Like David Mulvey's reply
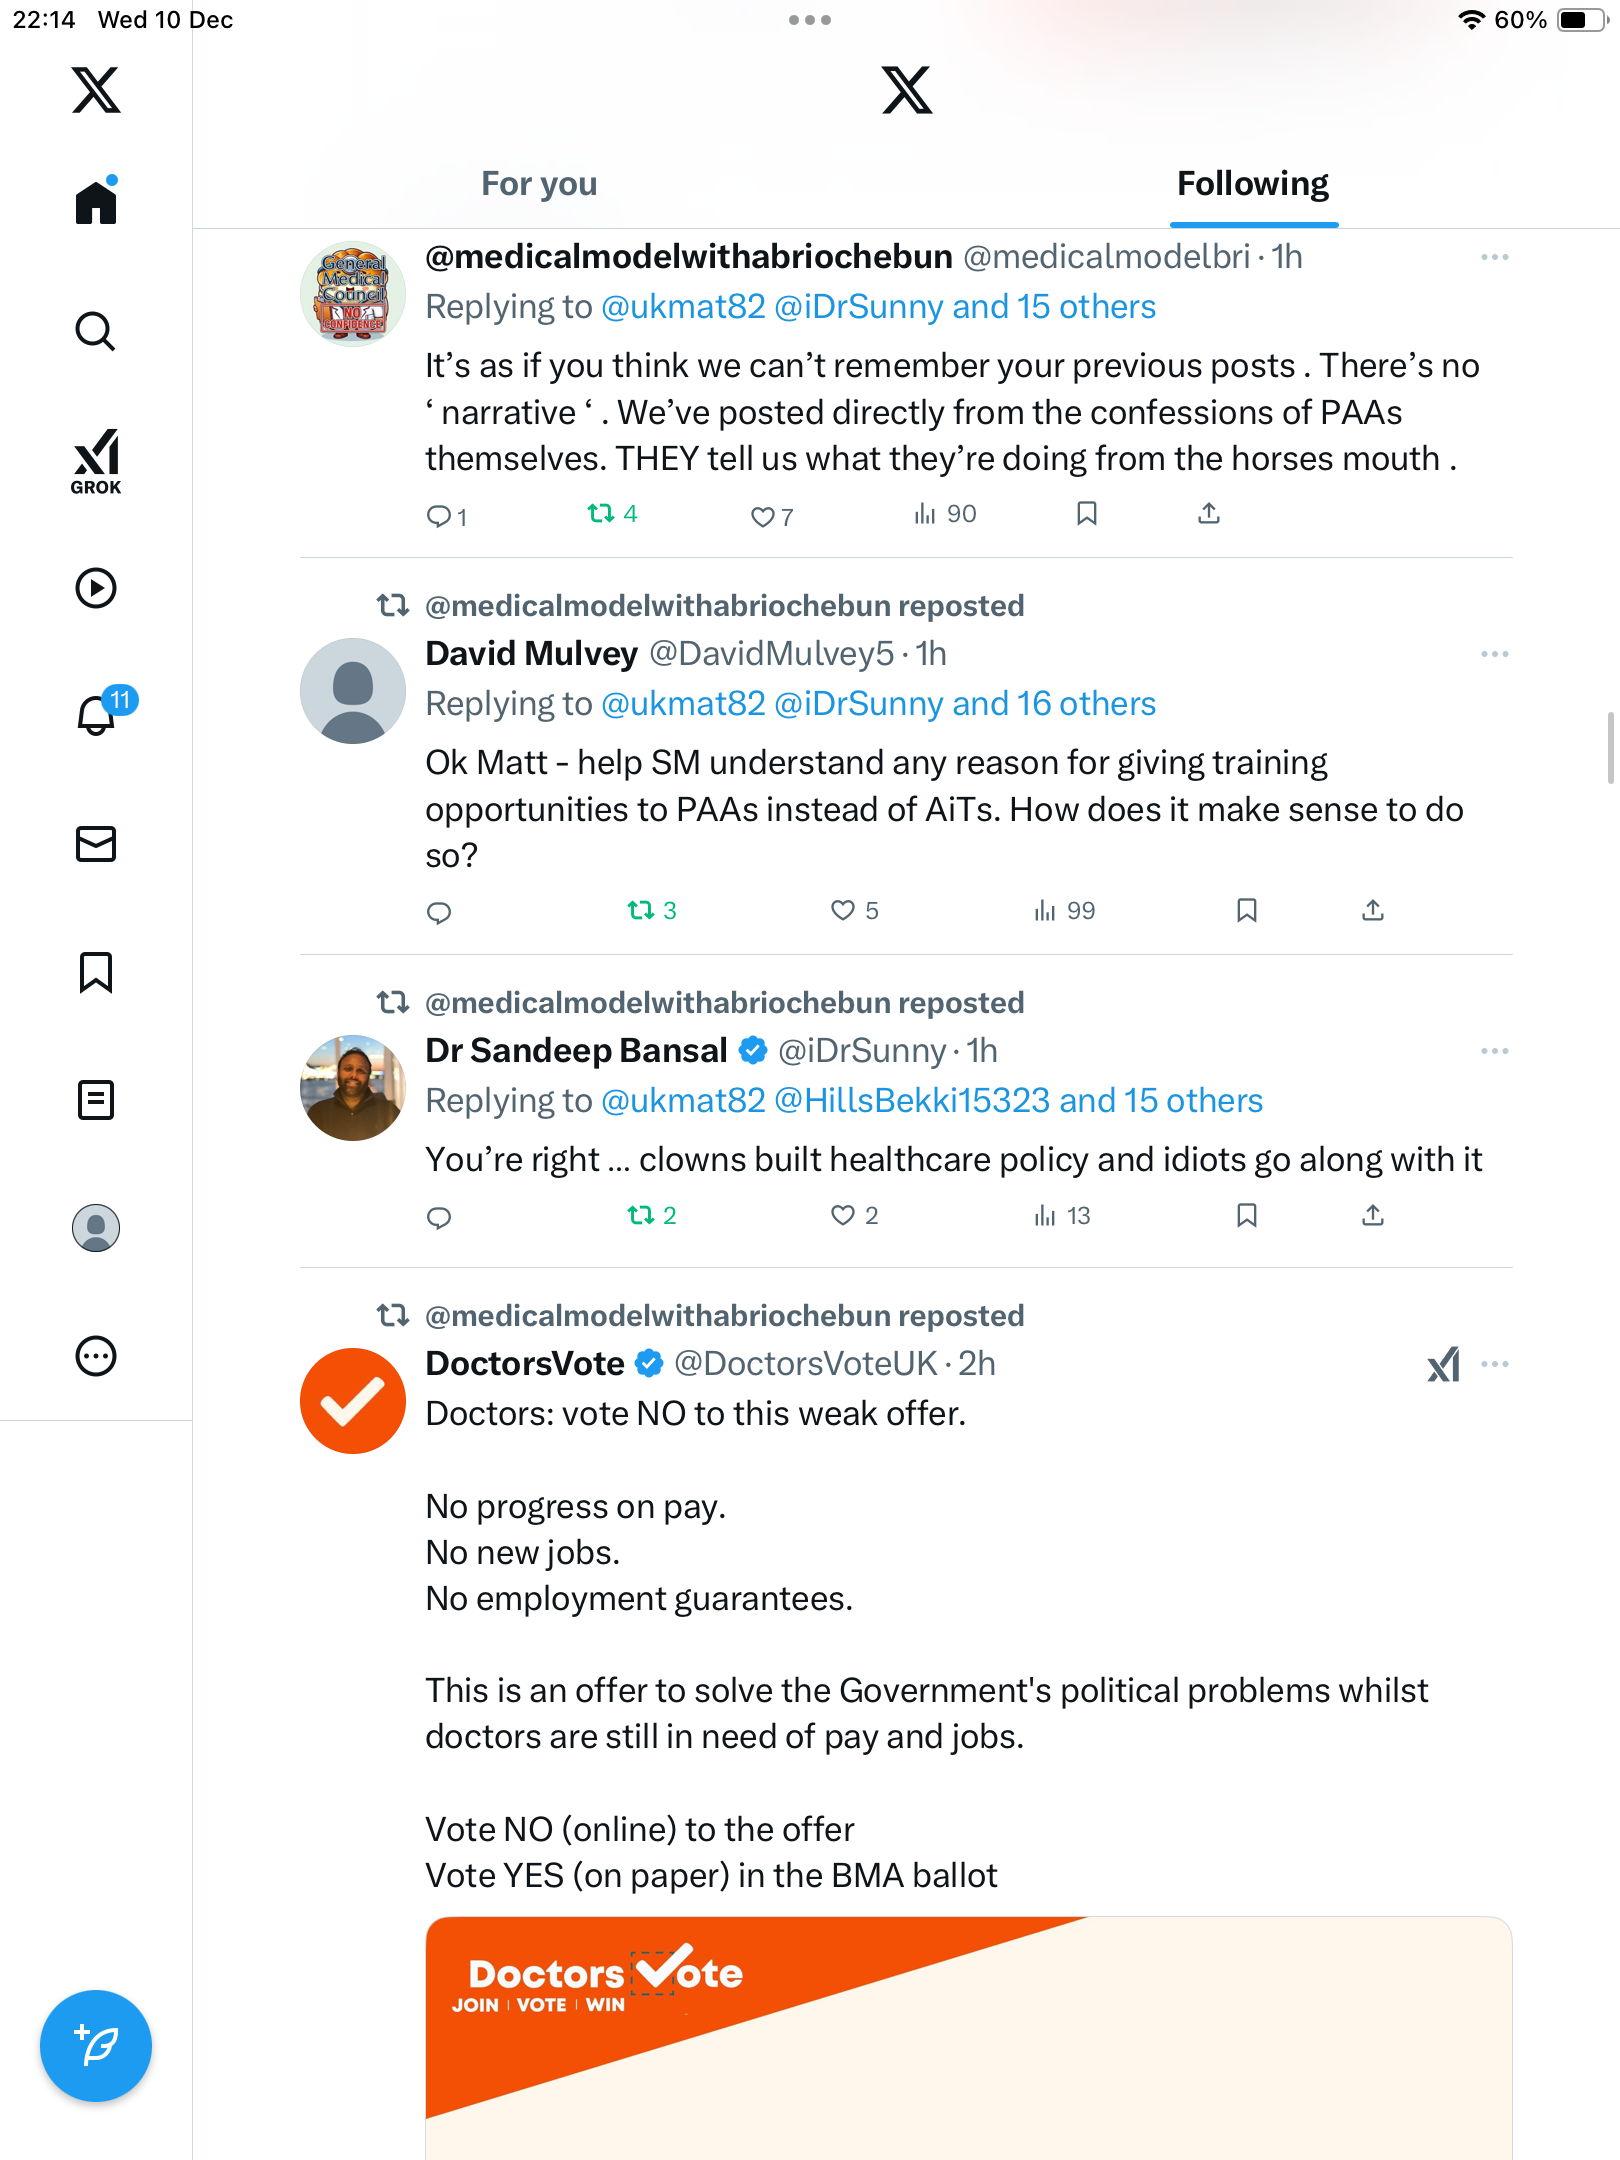This screenshot has height=2160, width=1620. tap(843, 910)
